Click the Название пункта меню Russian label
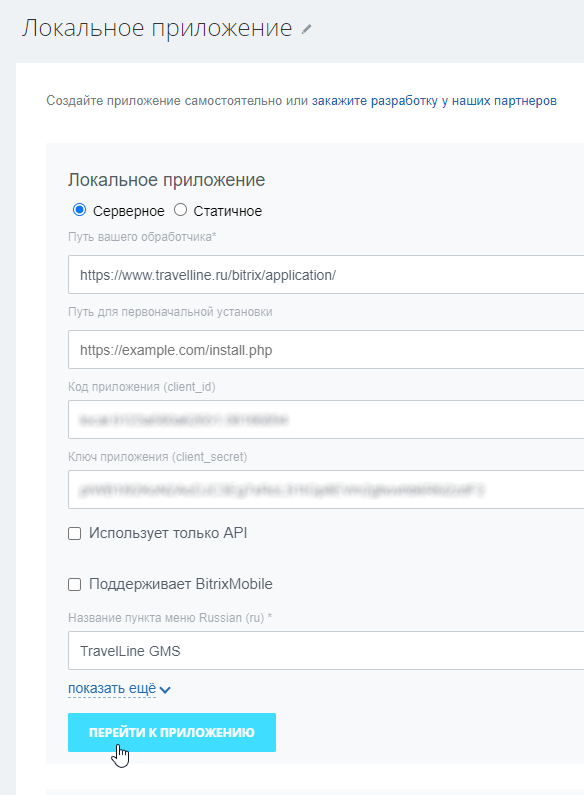Viewport: 584px width, 795px height. (170, 618)
